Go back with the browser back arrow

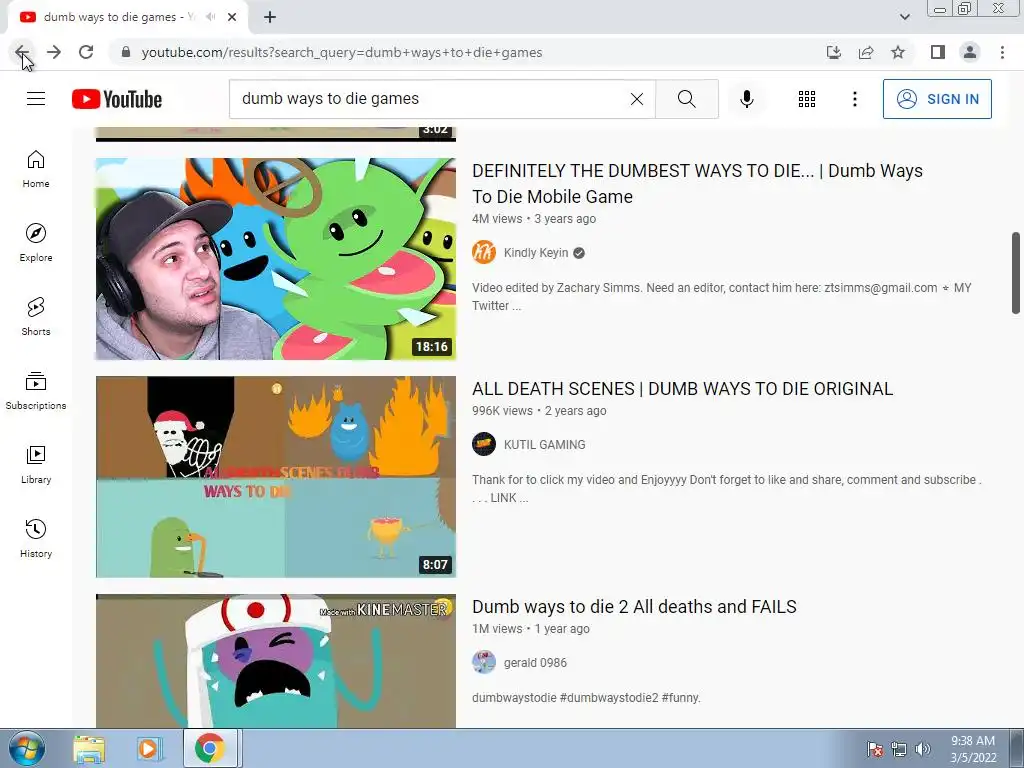(22, 52)
